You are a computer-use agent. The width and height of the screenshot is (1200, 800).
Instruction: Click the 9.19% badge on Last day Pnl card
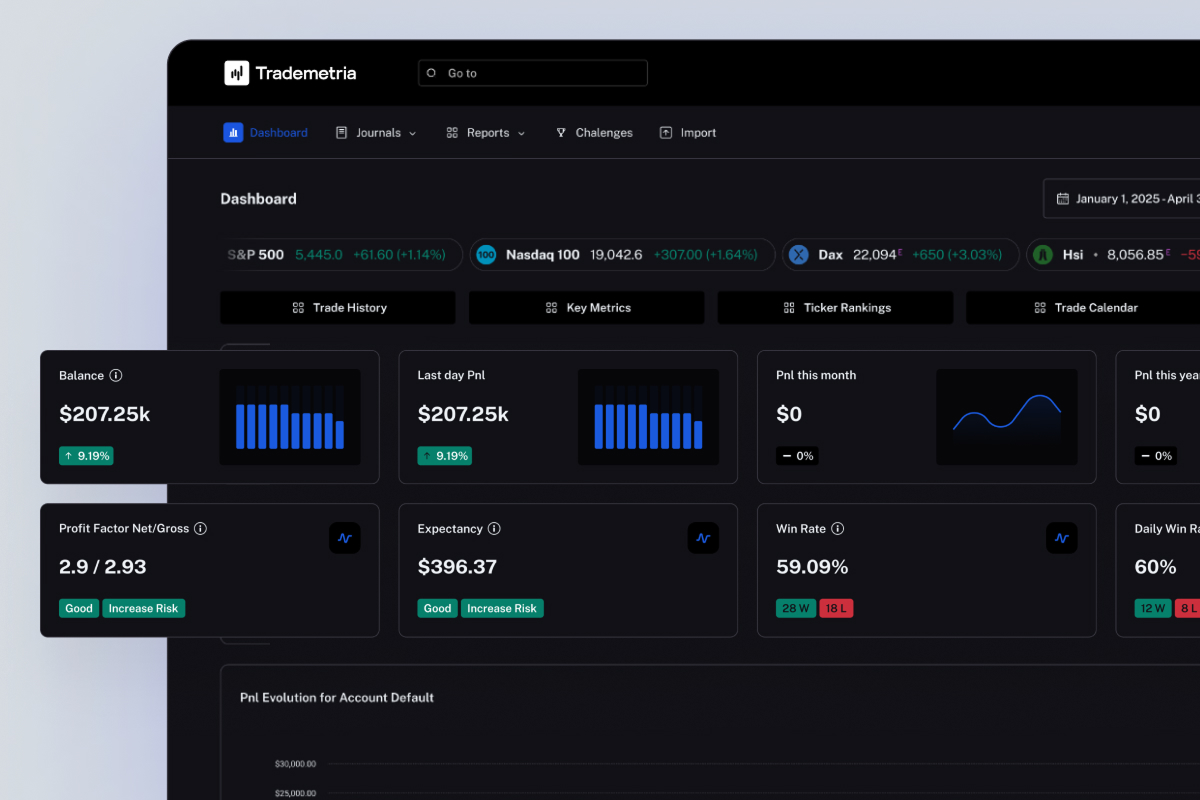click(444, 456)
